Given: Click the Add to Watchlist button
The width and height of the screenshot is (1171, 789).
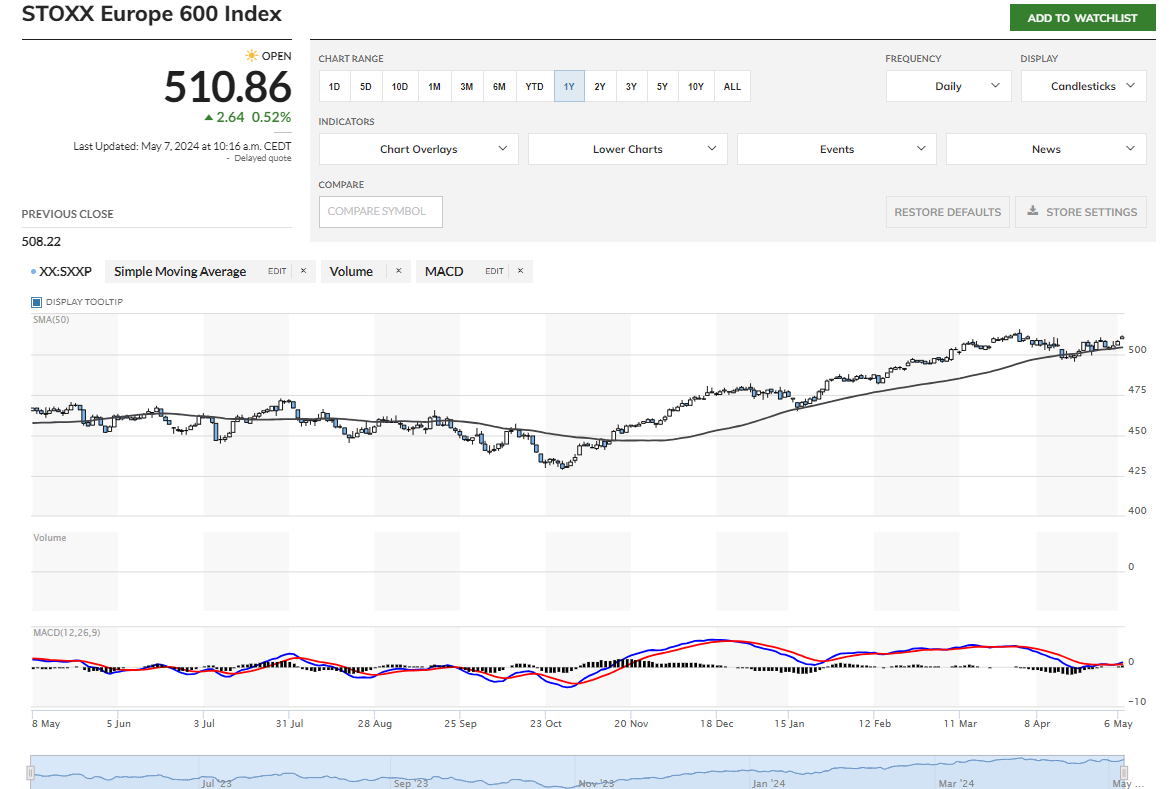Looking at the screenshot, I should 1082,18.
